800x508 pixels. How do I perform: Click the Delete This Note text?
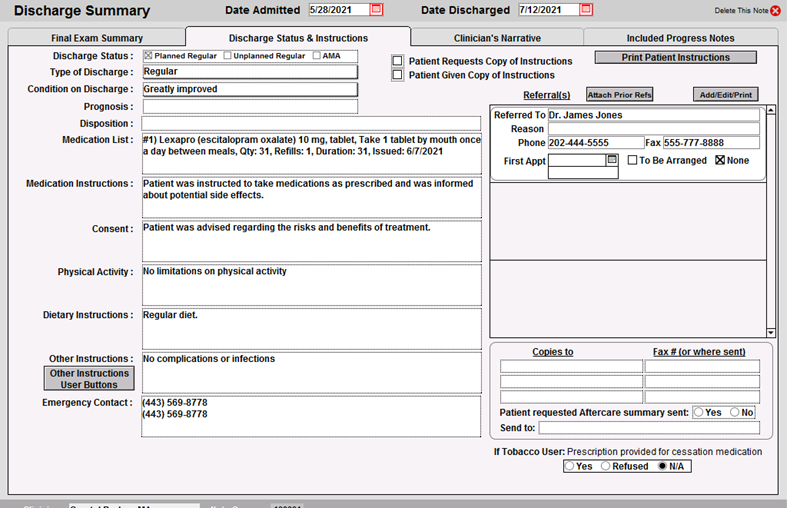[741, 10]
